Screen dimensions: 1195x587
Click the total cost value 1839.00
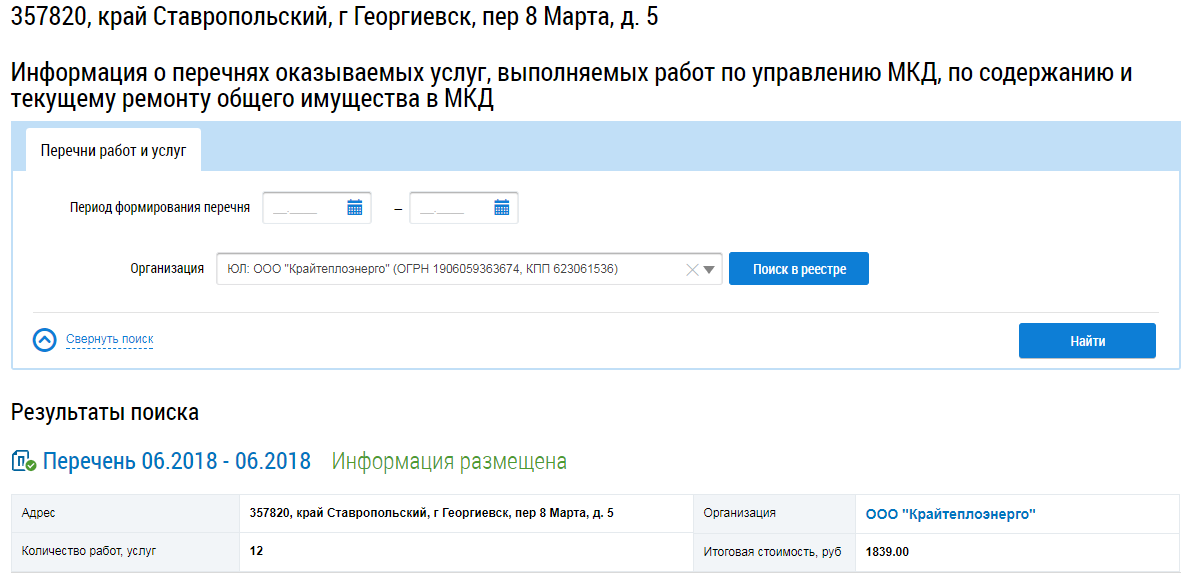click(x=887, y=552)
